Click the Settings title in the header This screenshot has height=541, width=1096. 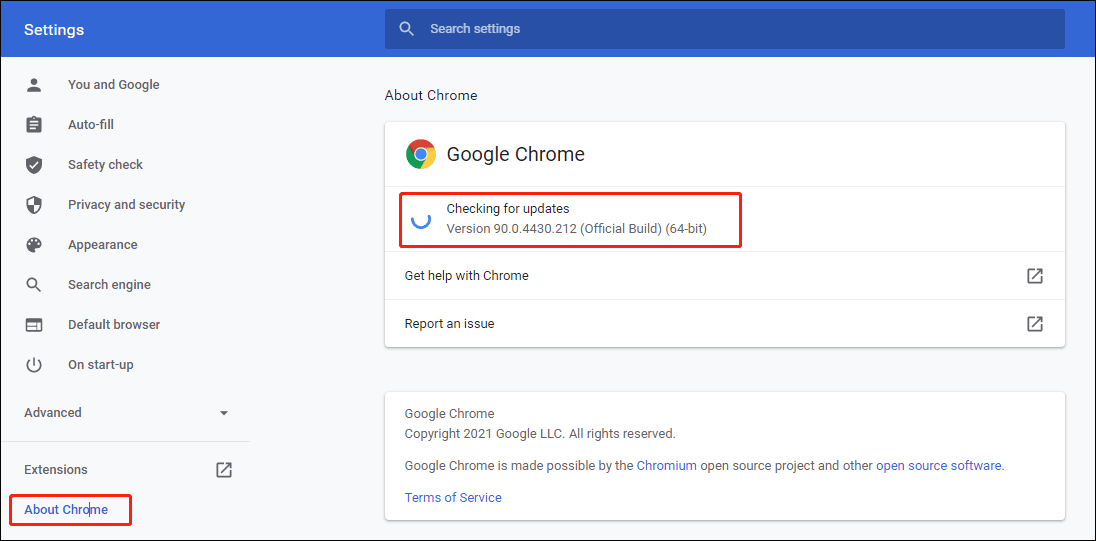(54, 30)
